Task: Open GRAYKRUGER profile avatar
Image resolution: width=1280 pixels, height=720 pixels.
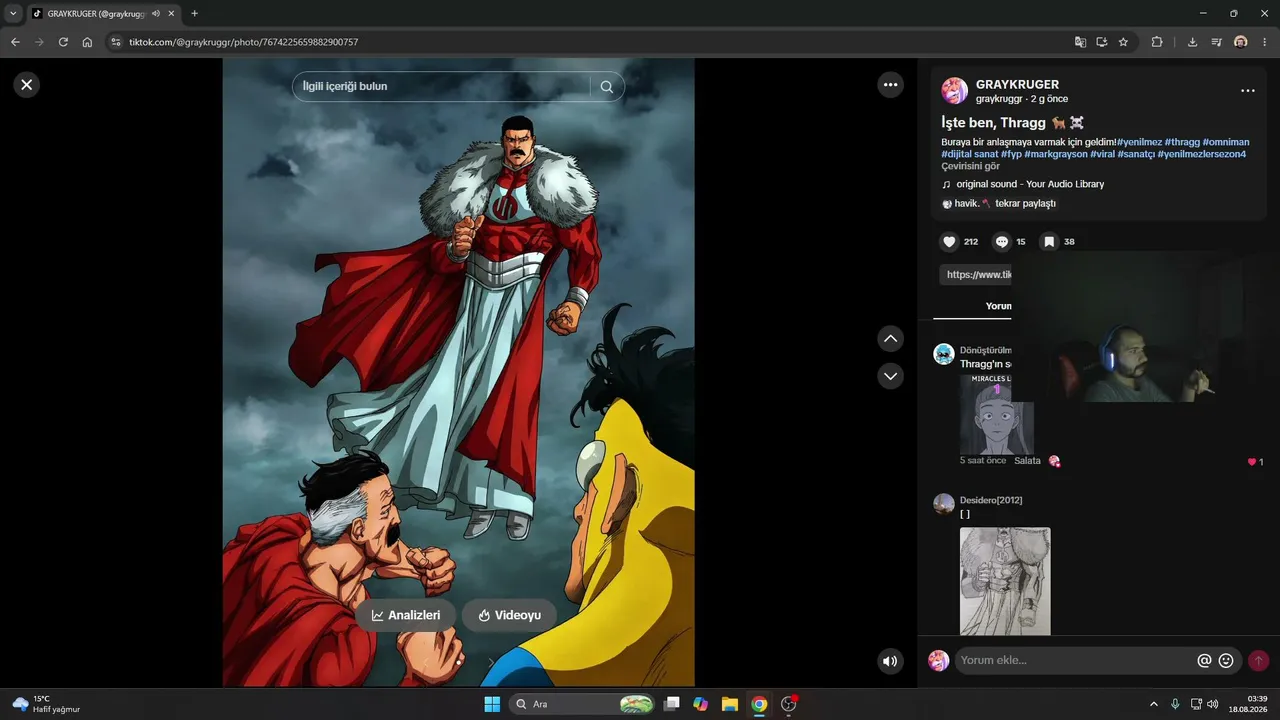Action: coord(955,91)
